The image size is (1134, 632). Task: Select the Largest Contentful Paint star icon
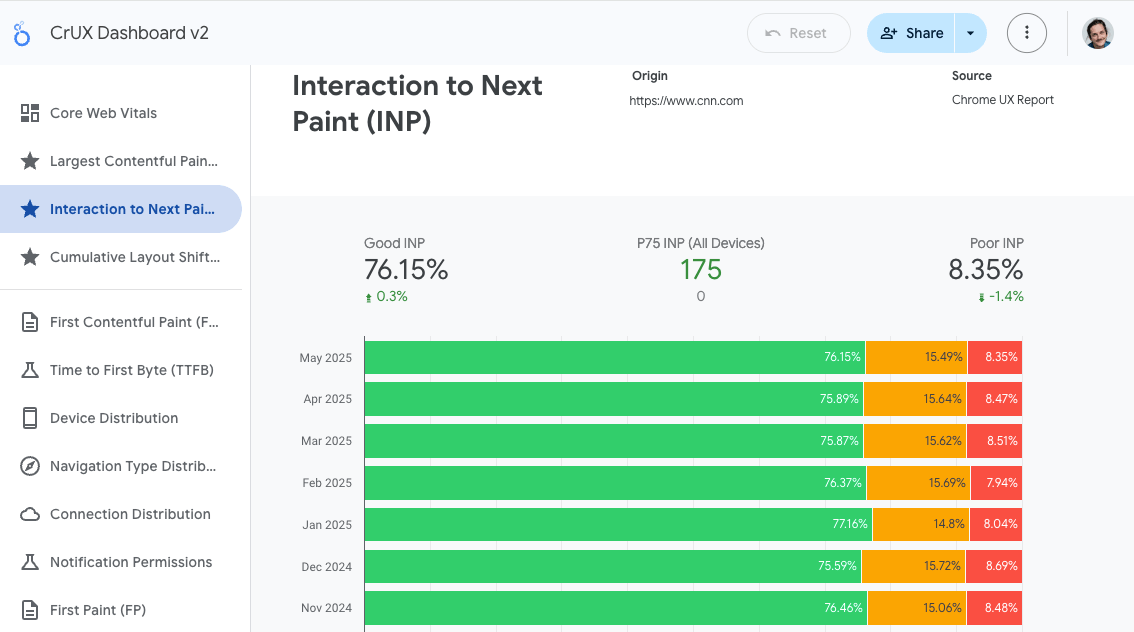[x=29, y=161]
